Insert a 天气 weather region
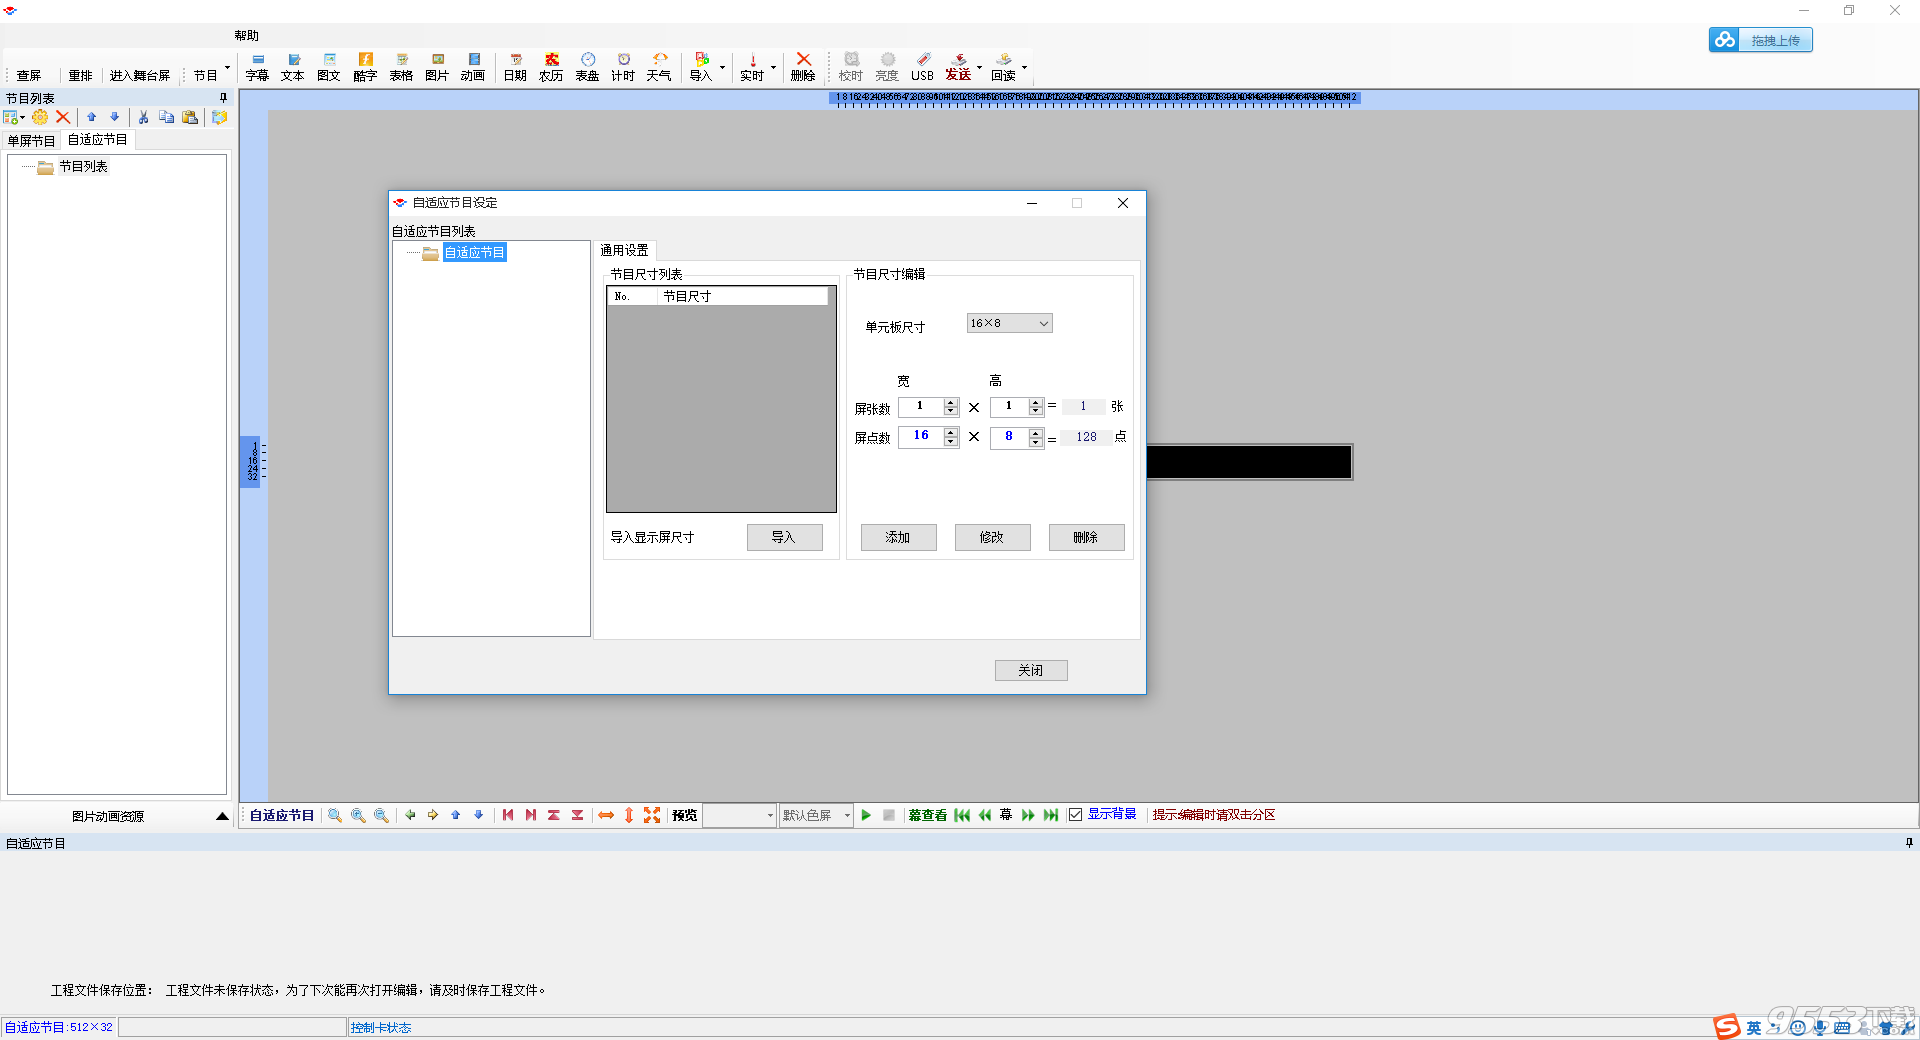1920x1040 pixels. (x=659, y=67)
